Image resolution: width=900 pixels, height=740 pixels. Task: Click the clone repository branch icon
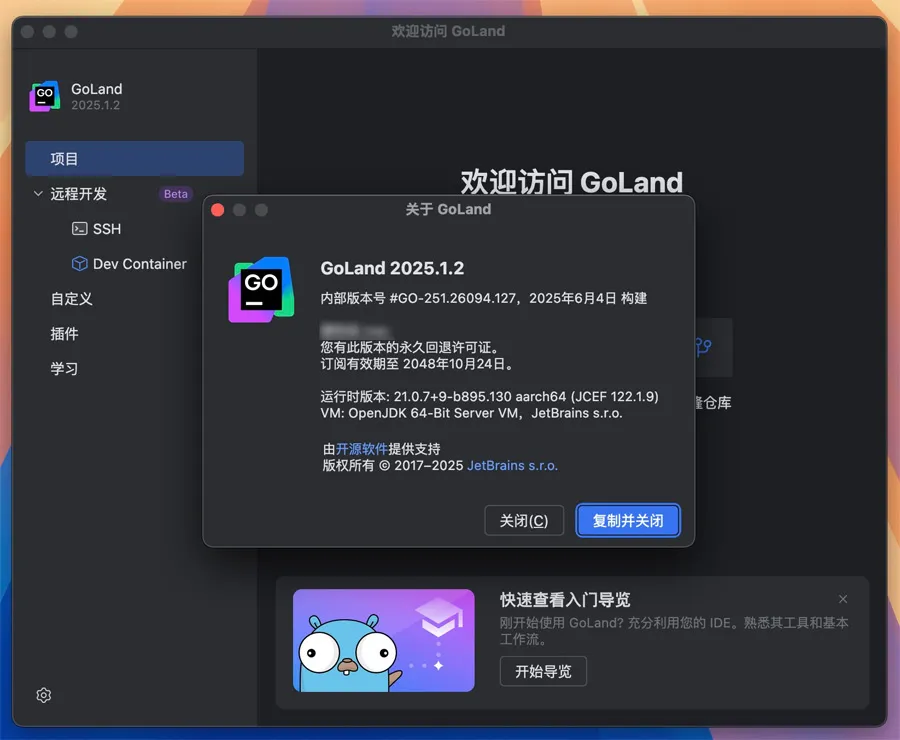(703, 348)
